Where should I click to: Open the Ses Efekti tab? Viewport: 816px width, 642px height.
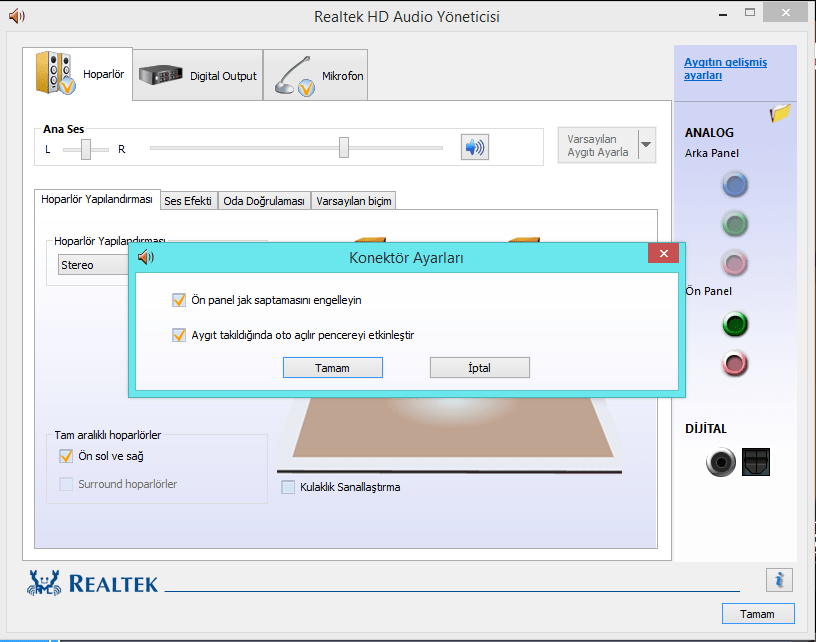188,201
